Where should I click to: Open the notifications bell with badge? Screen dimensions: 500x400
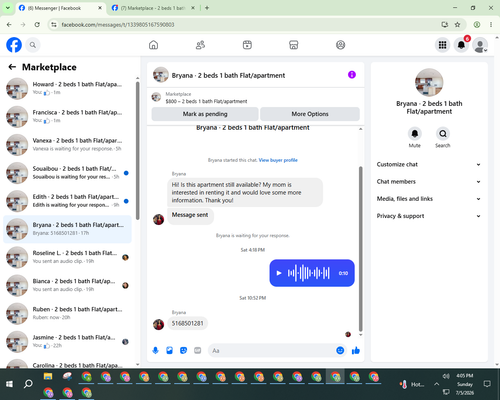point(461,45)
